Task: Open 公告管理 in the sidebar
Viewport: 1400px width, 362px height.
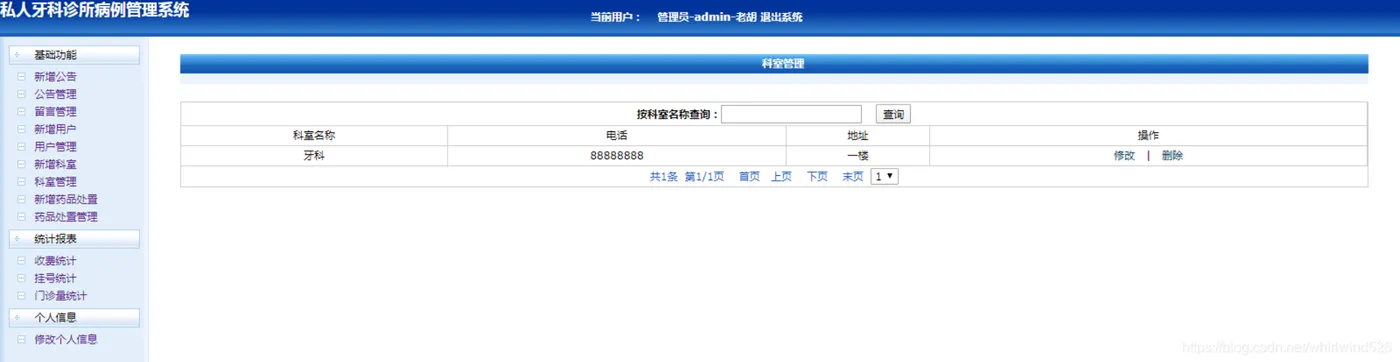Action: [x=55, y=94]
